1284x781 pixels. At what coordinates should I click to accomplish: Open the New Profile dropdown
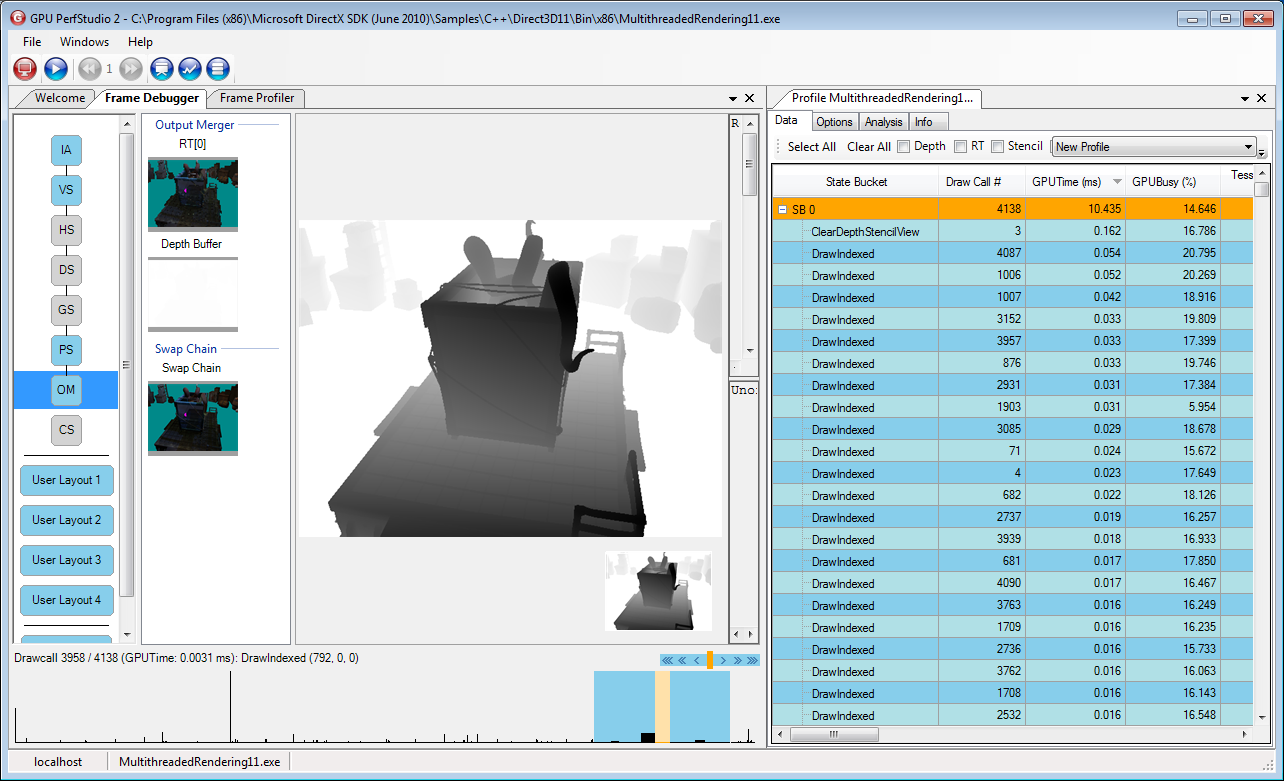pyautogui.click(x=1248, y=147)
